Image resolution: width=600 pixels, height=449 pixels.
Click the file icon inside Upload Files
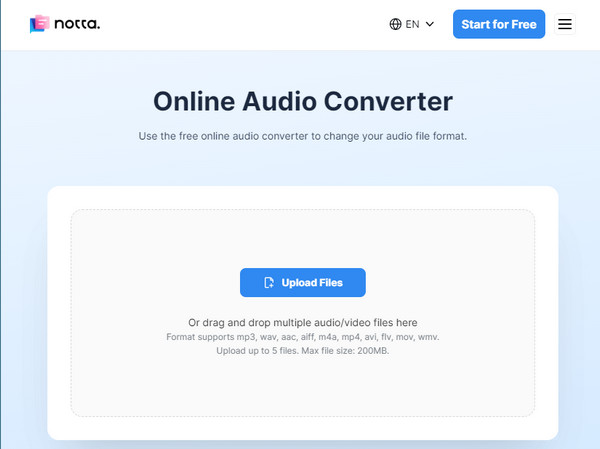(268, 283)
